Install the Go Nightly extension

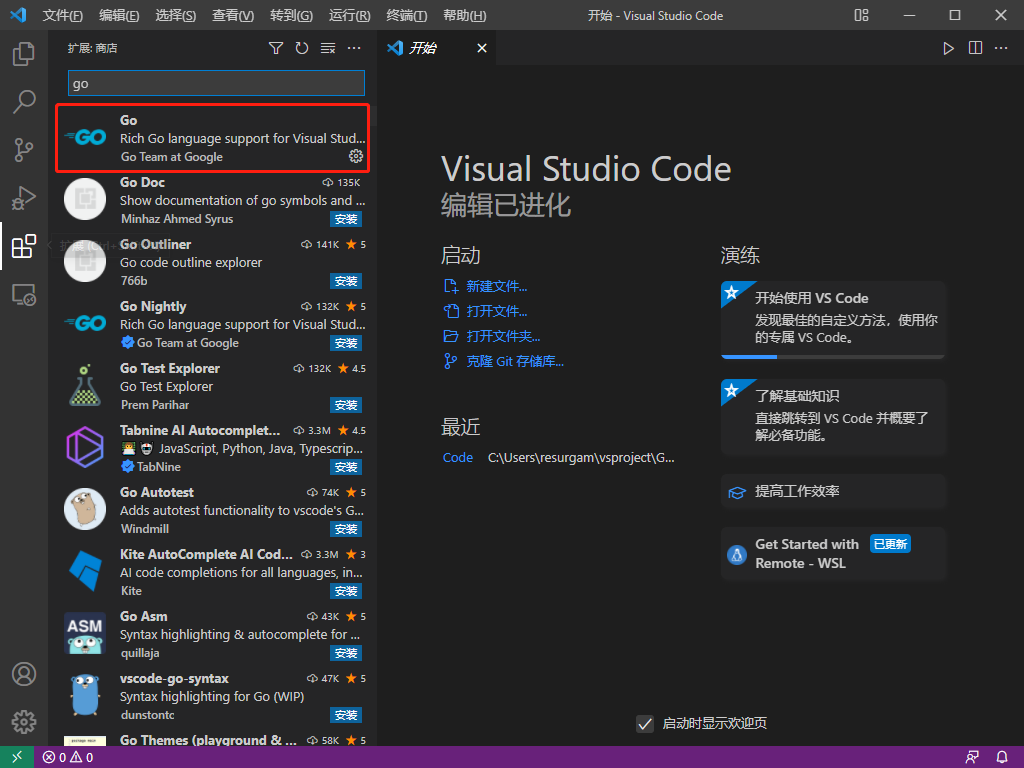point(346,344)
